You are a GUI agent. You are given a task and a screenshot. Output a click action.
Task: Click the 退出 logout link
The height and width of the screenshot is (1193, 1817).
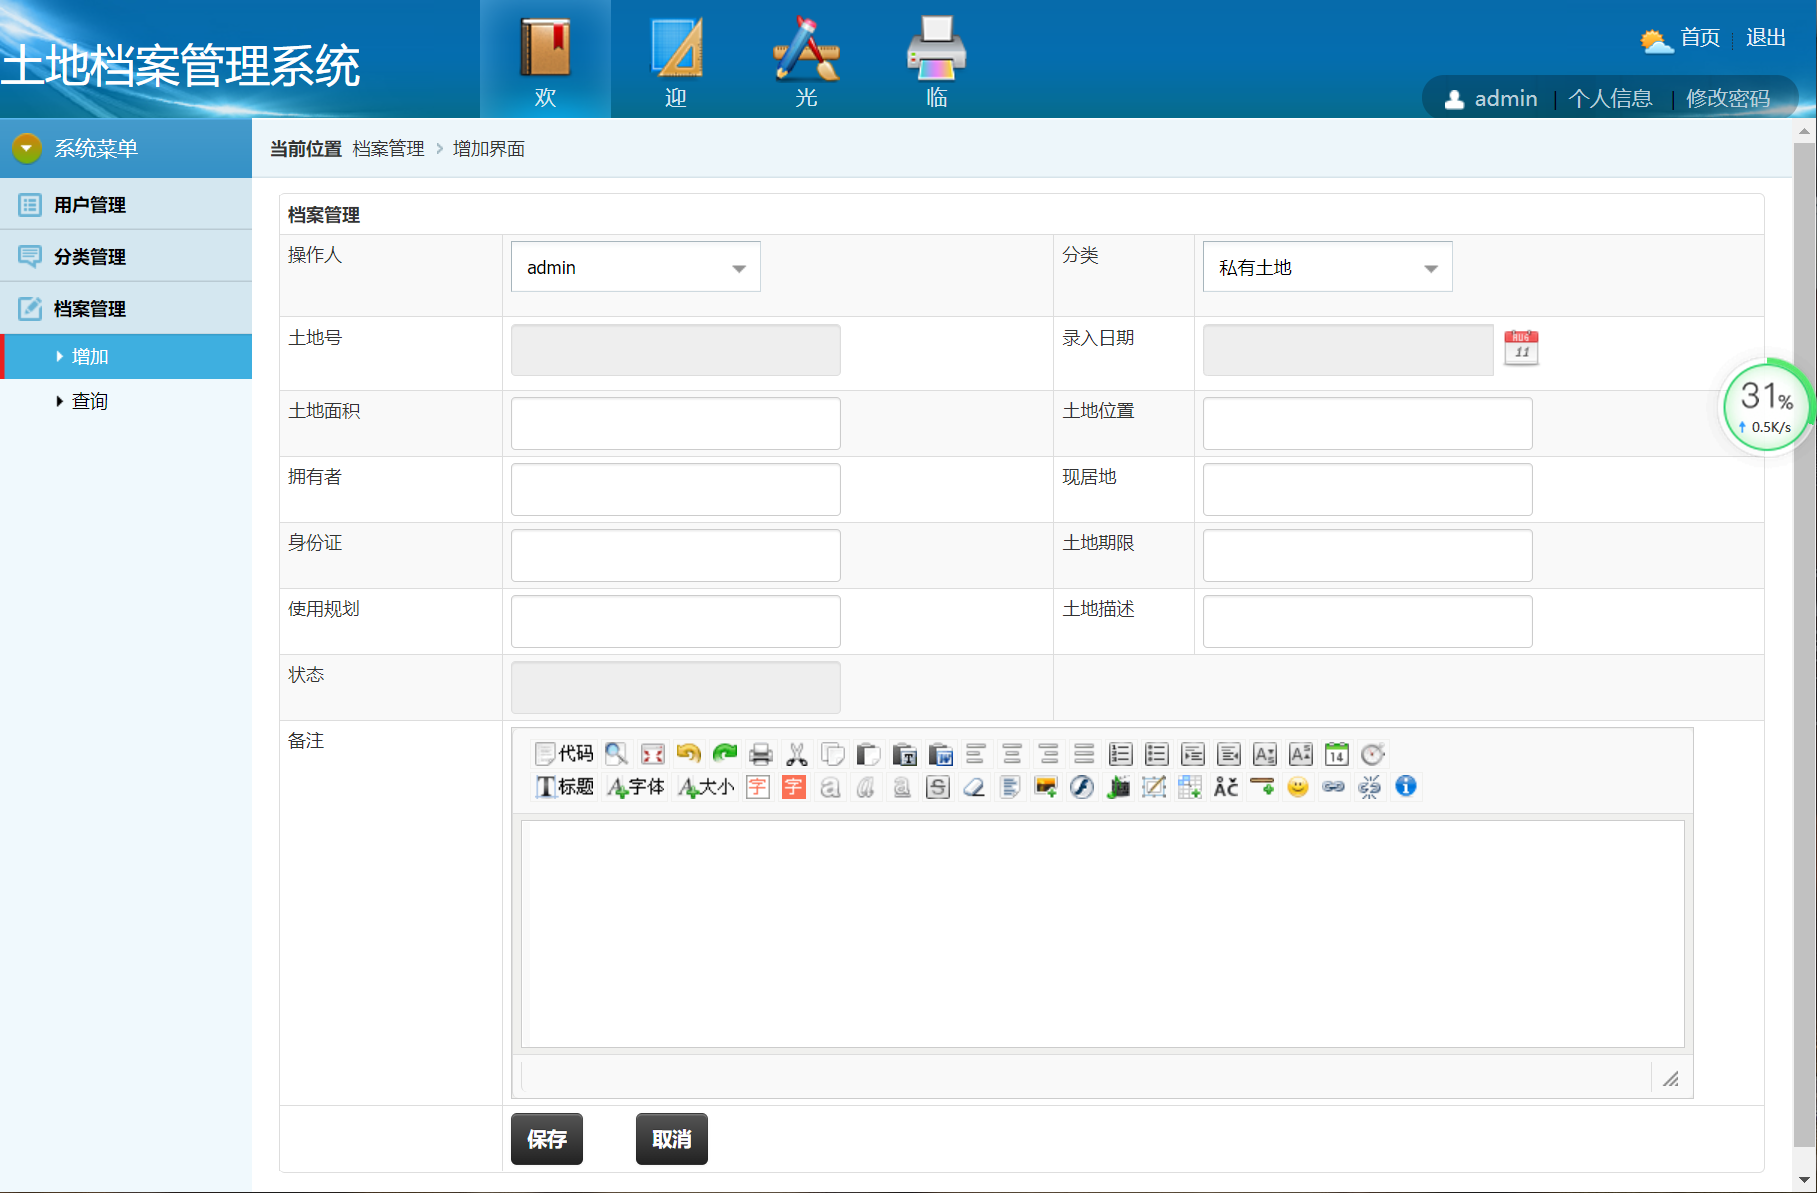coord(1765,38)
